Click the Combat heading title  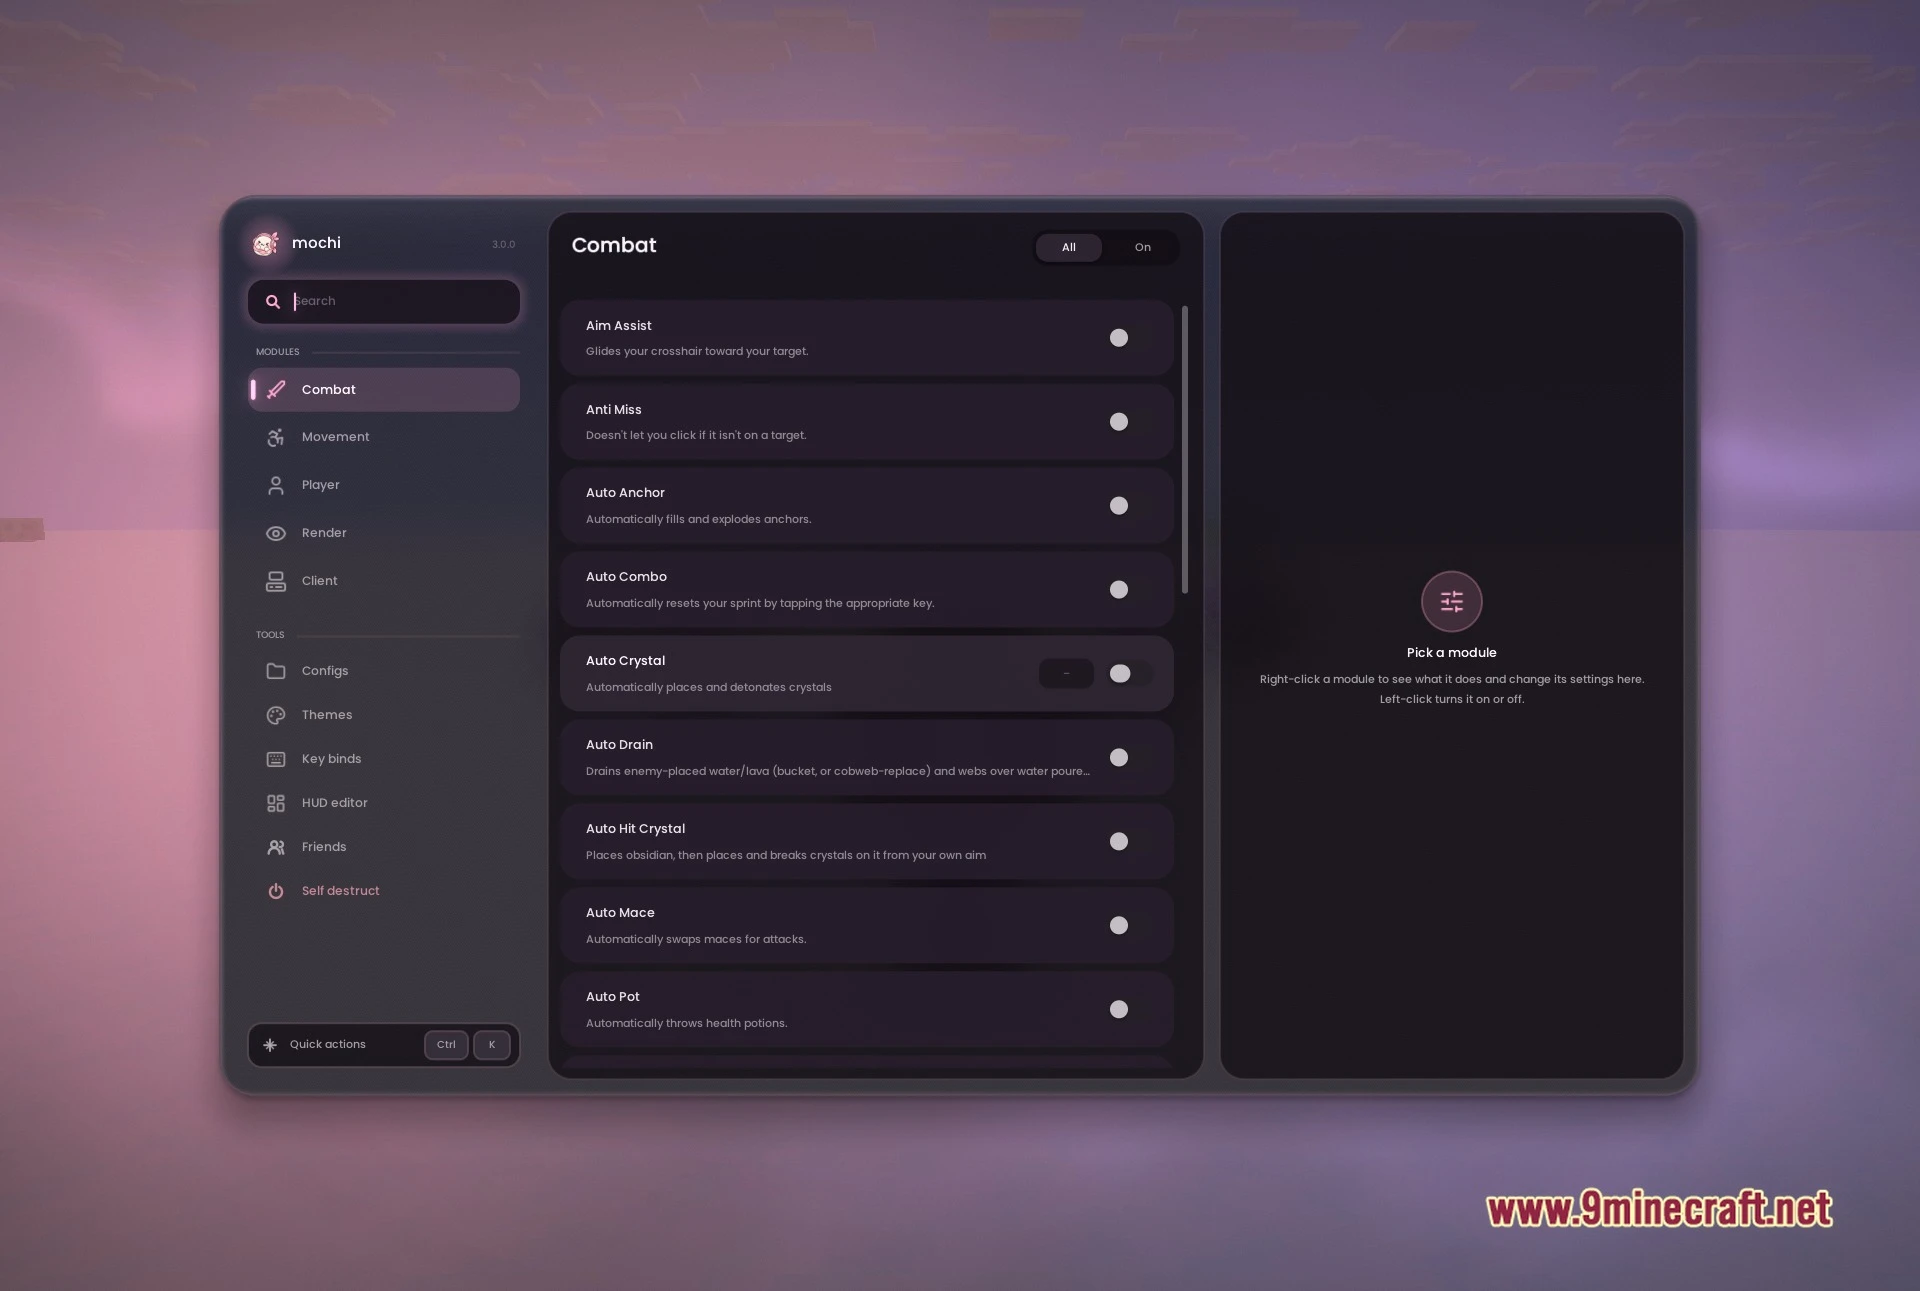[x=614, y=245]
